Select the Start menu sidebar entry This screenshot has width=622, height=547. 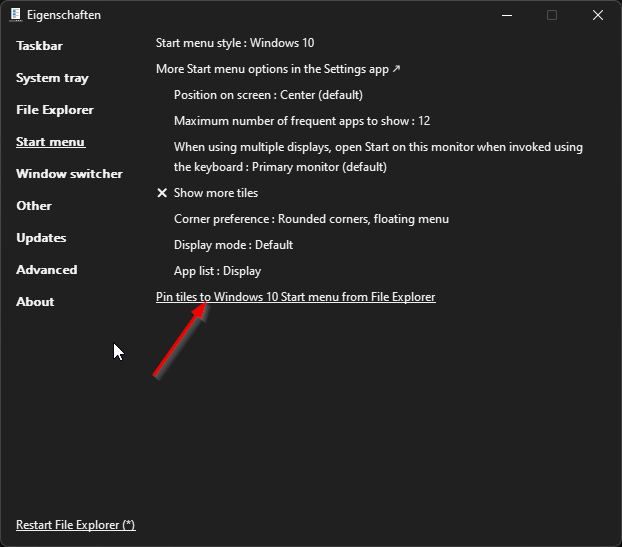point(50,142)
